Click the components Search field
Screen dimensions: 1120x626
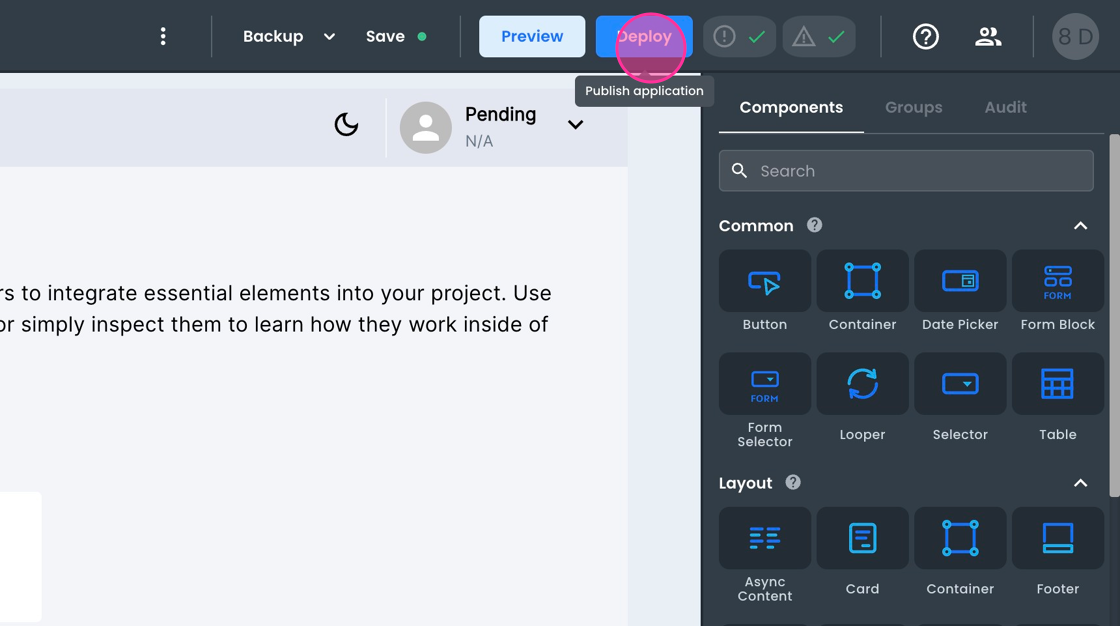click(906, 171)
